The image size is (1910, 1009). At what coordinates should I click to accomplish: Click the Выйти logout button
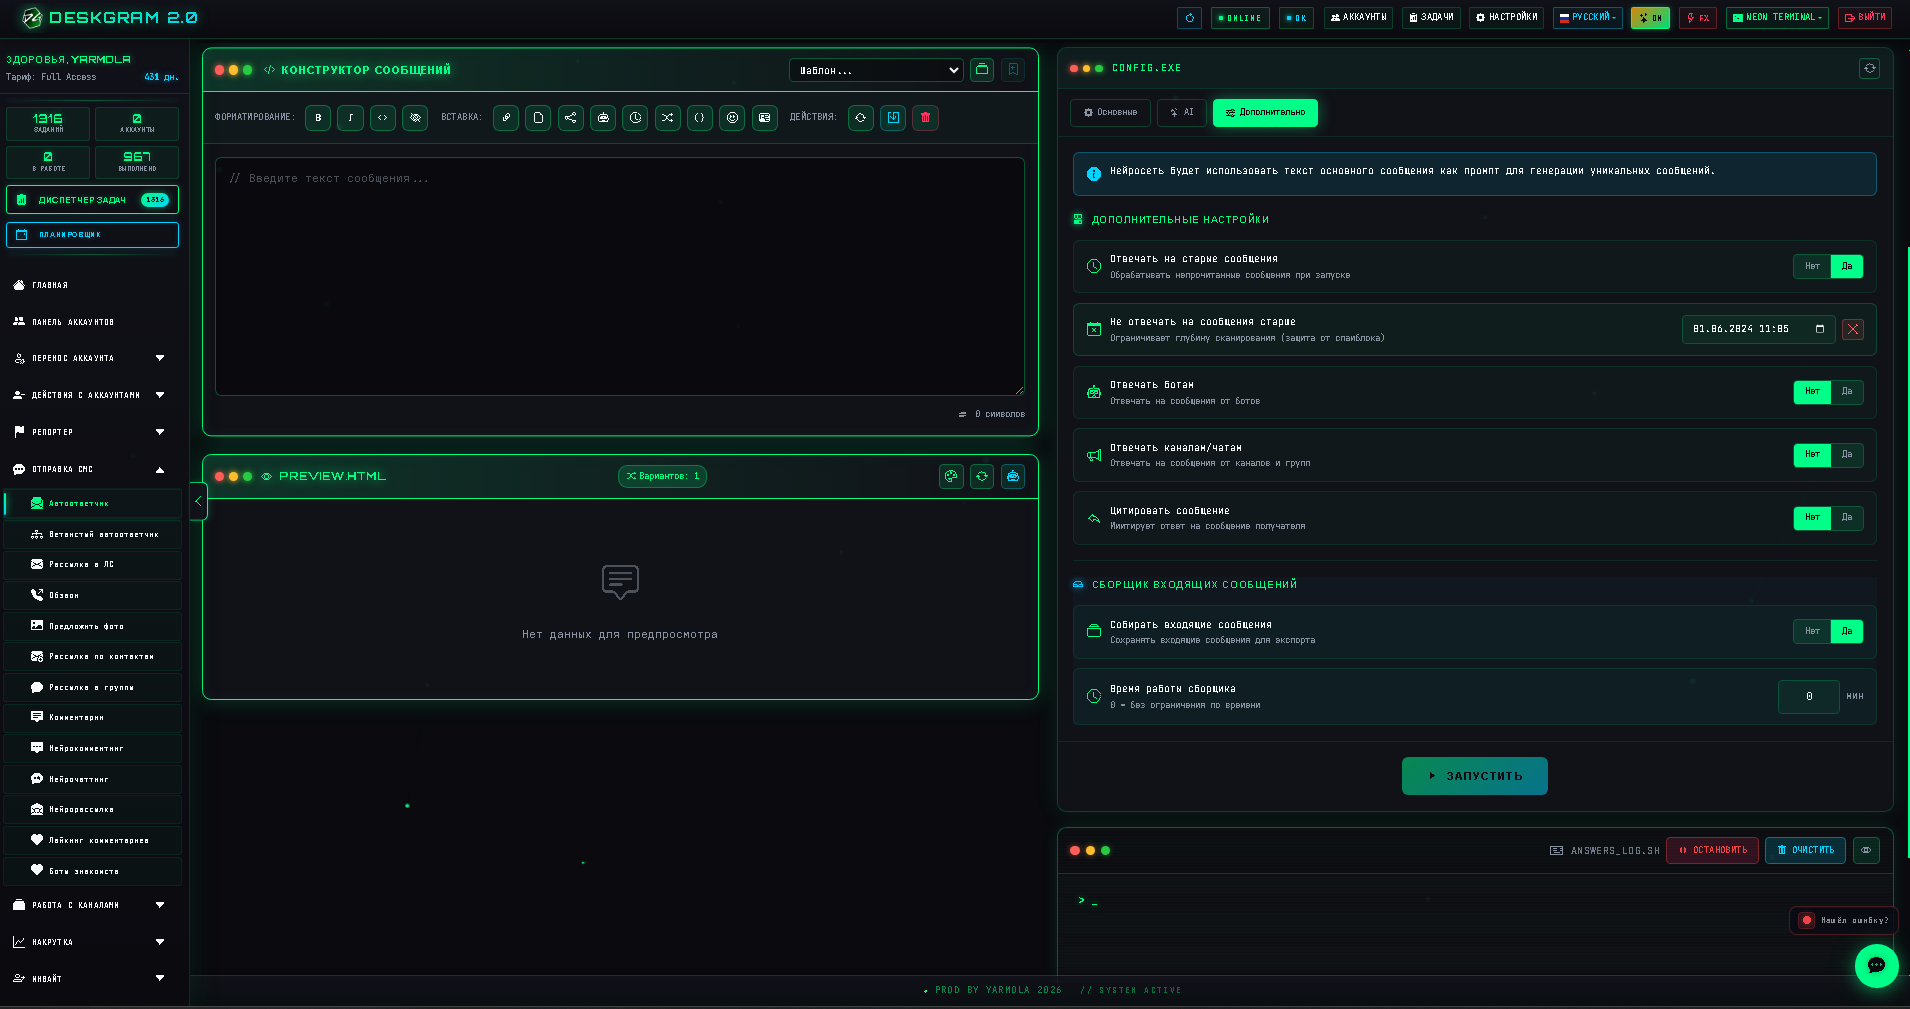1865,17
